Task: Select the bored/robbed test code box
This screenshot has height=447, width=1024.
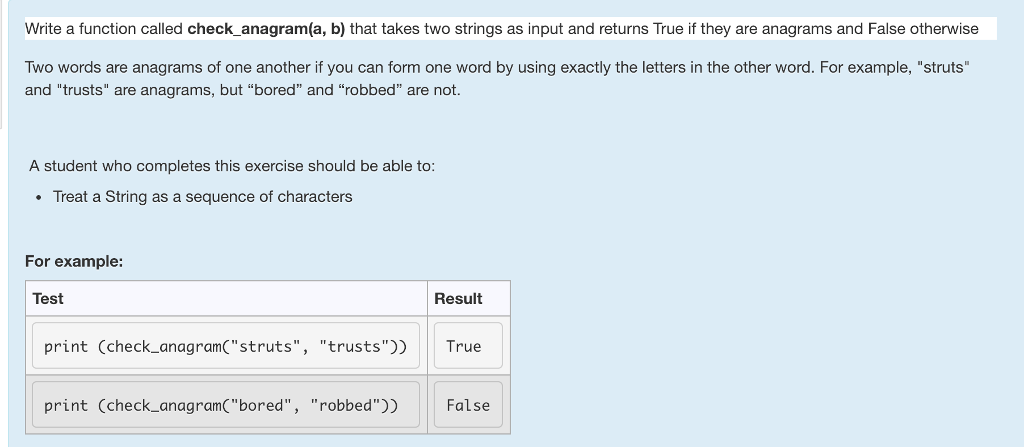Action: coord(226,405)
